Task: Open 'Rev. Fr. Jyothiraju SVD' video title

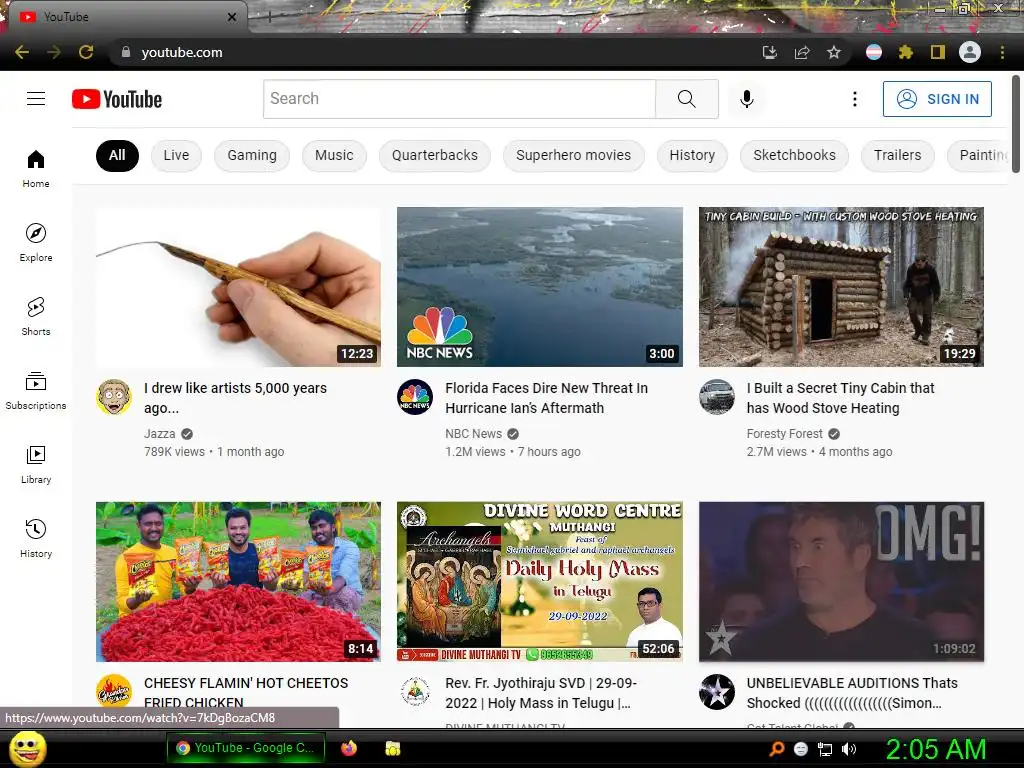Action: tap(541, 693)
